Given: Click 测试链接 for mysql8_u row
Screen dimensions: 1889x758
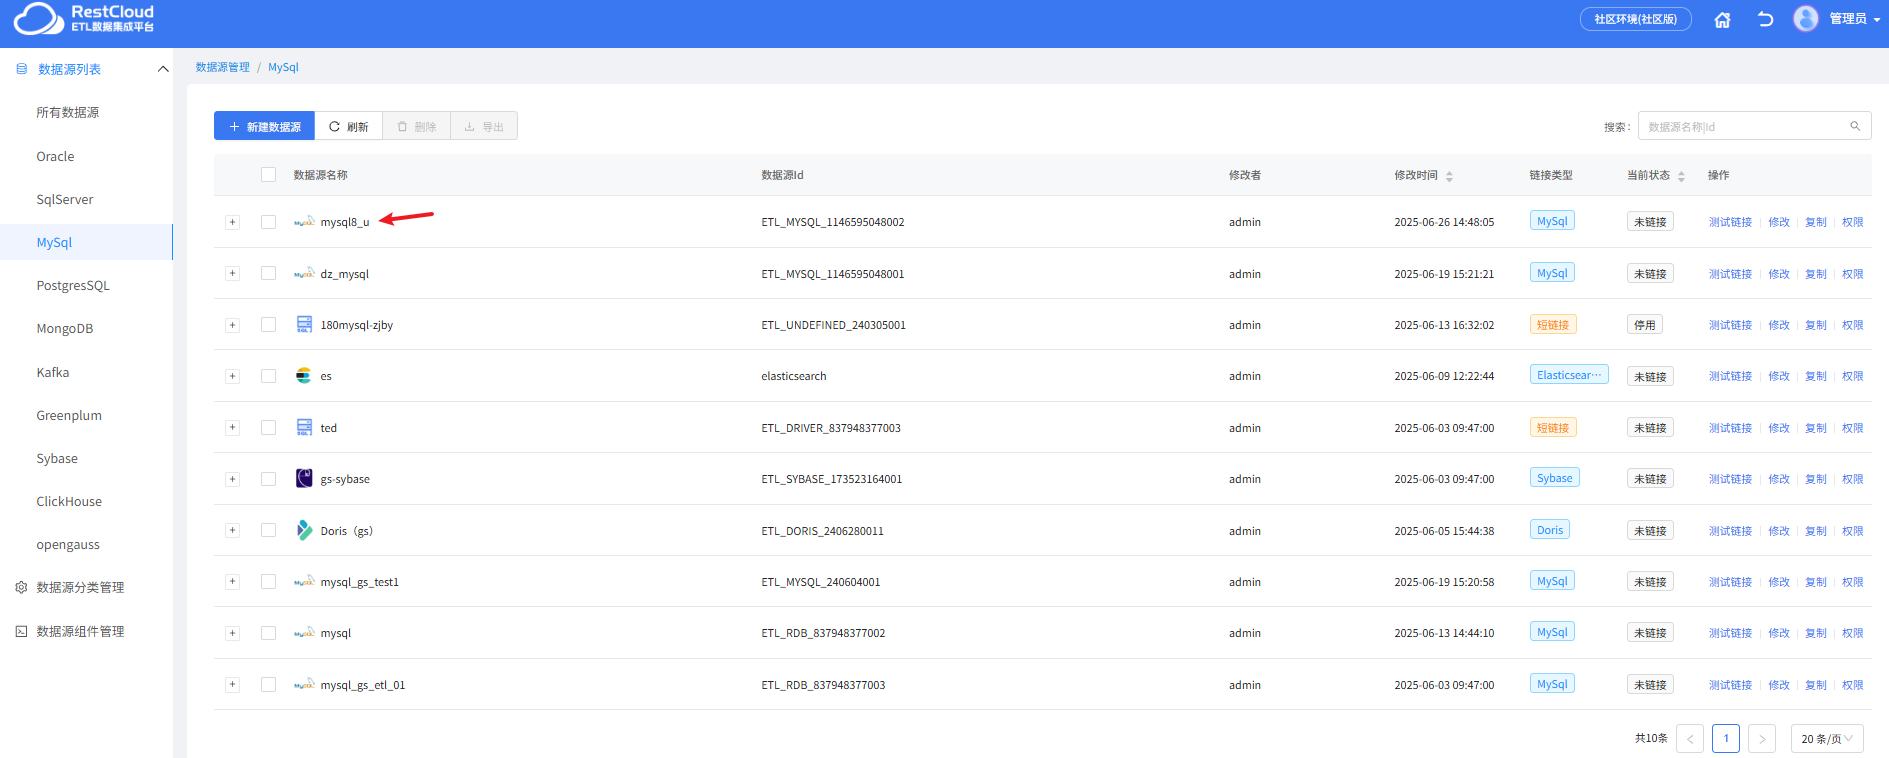Looking at the screenshot, I should tap(1730, 222).
